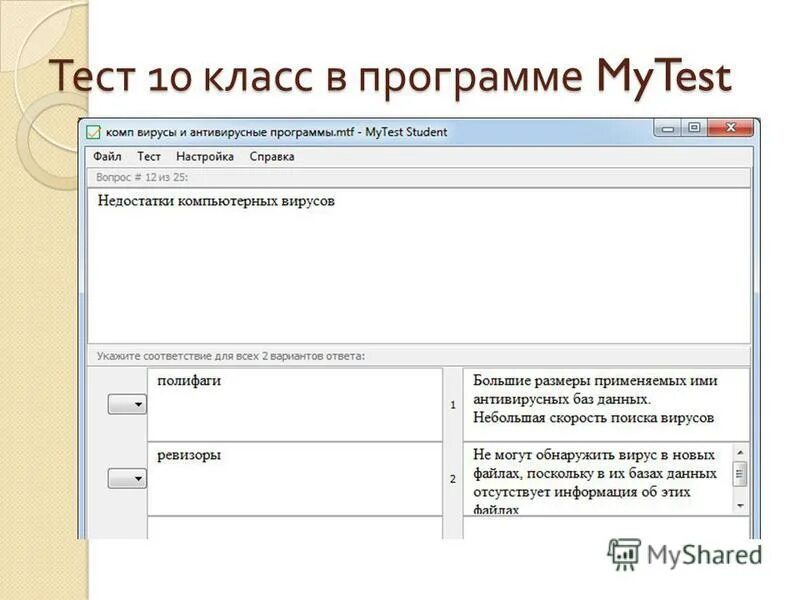
Task: Expand the dropdown next to ревизоры
Action: pos(127,479)
